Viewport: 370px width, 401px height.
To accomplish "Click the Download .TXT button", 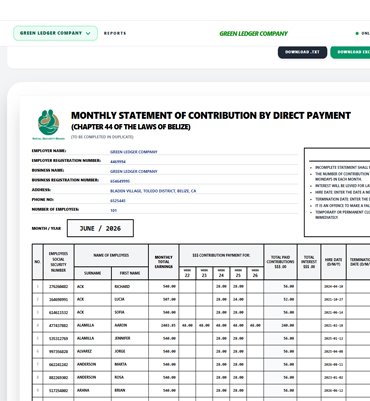I will [x=302, y=52].
